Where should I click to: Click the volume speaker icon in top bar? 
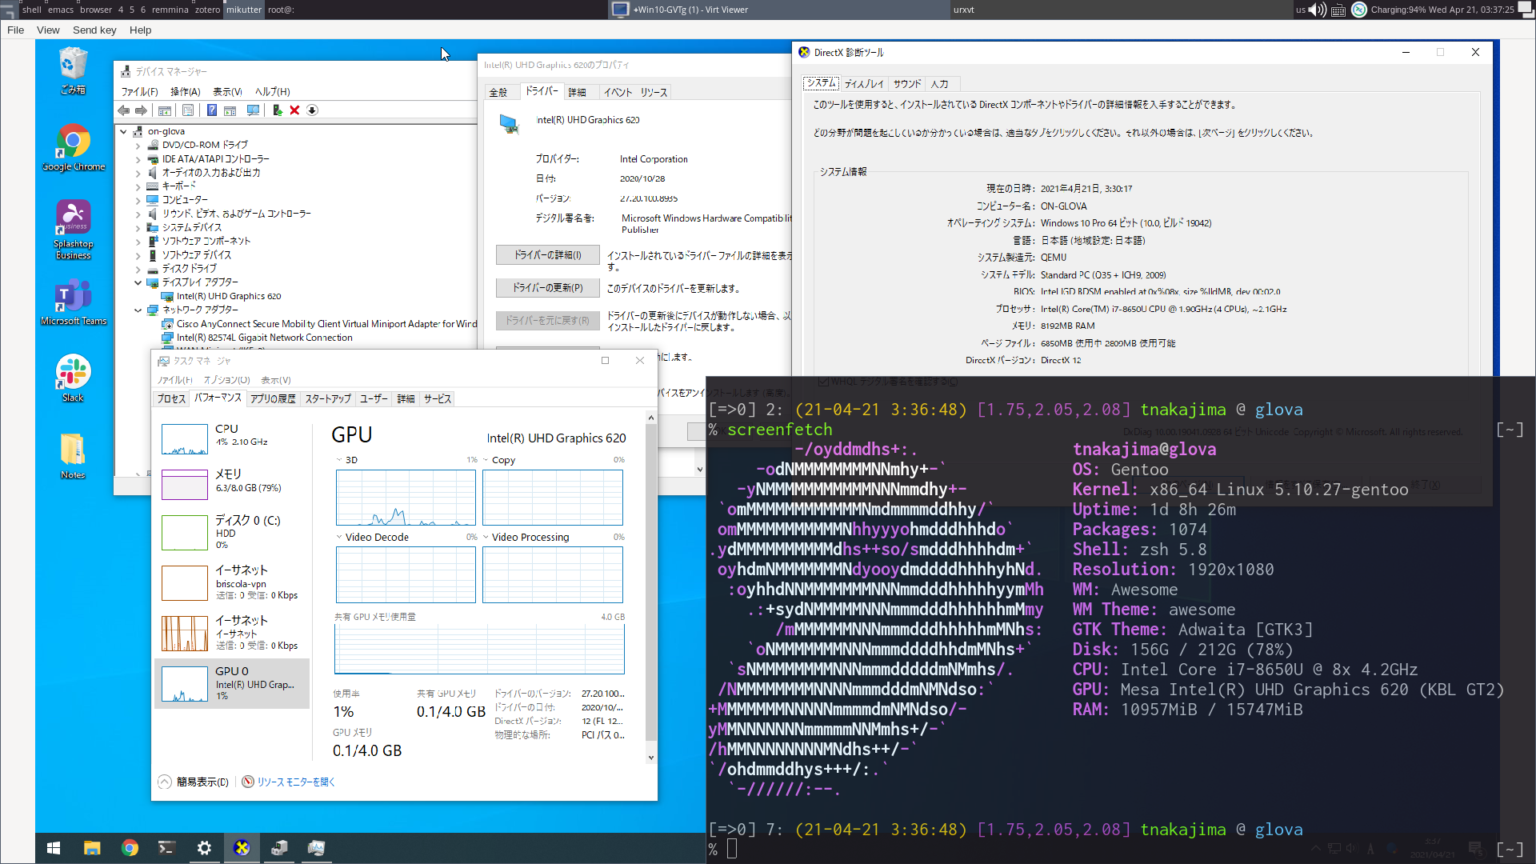pos(1317,9)
